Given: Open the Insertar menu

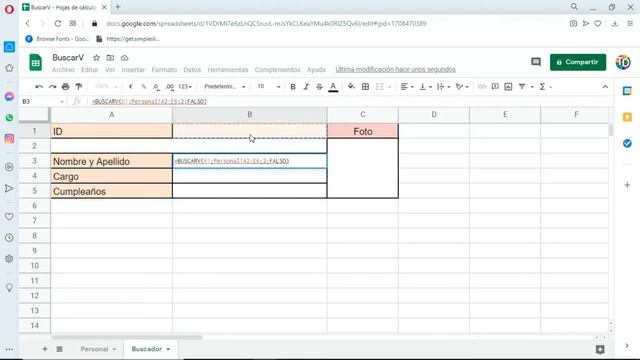Looking at the screenshot, I should point(133,70).
